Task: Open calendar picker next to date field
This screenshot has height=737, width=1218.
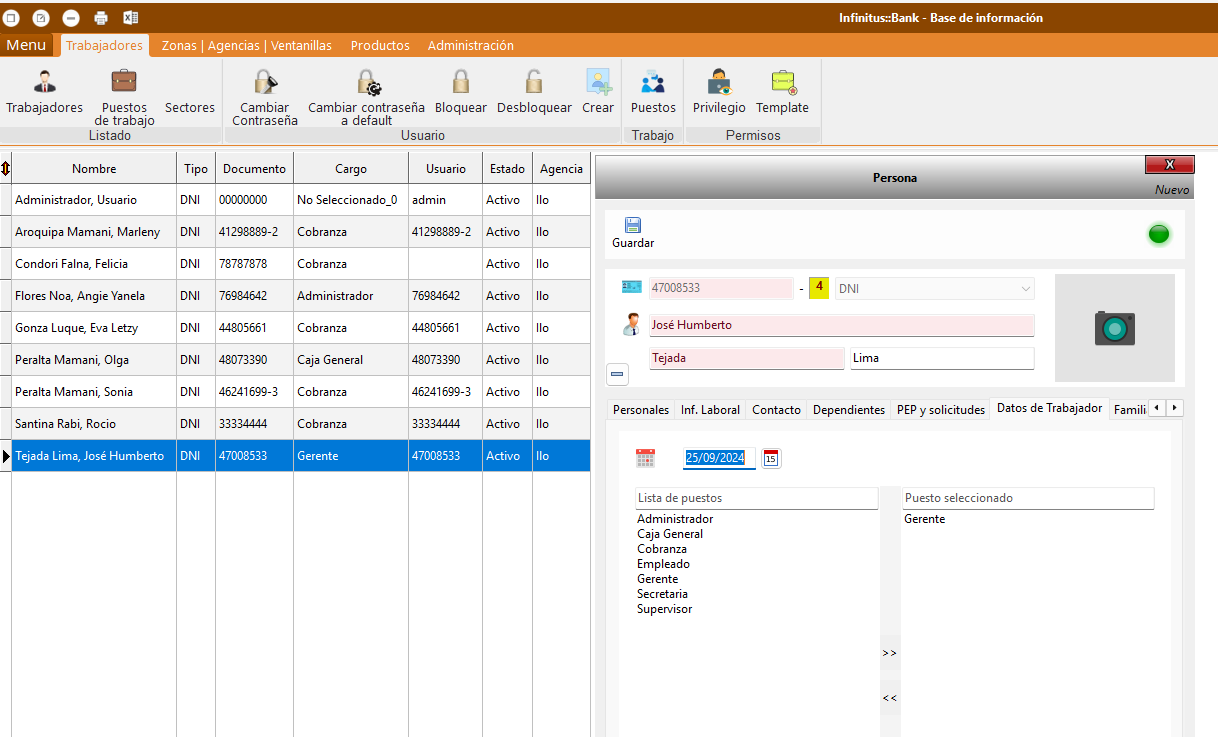Action: (771, 458)
